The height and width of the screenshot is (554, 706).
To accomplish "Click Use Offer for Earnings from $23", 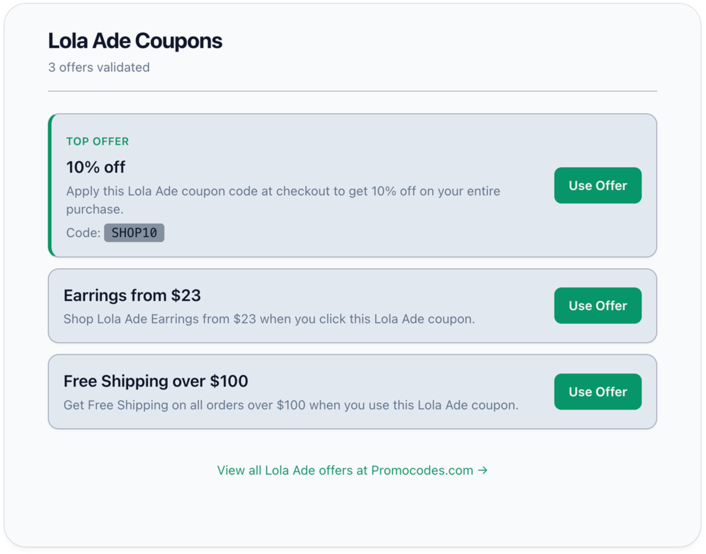I will (x=597, y=306).
